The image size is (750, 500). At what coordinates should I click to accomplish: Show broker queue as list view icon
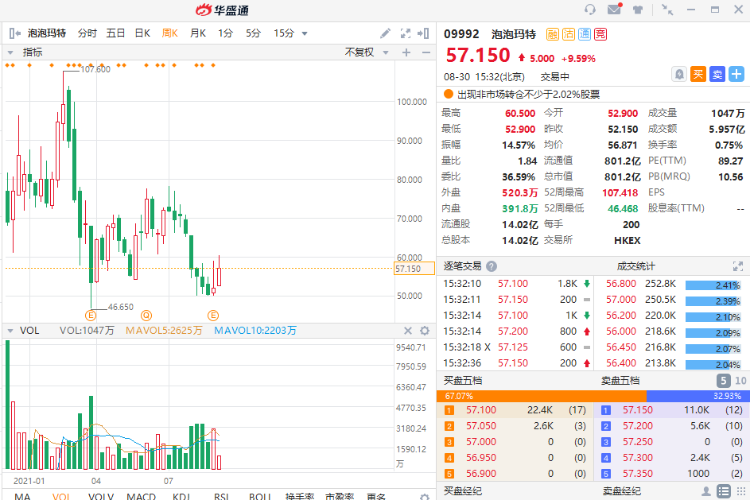tap(724, 491)
